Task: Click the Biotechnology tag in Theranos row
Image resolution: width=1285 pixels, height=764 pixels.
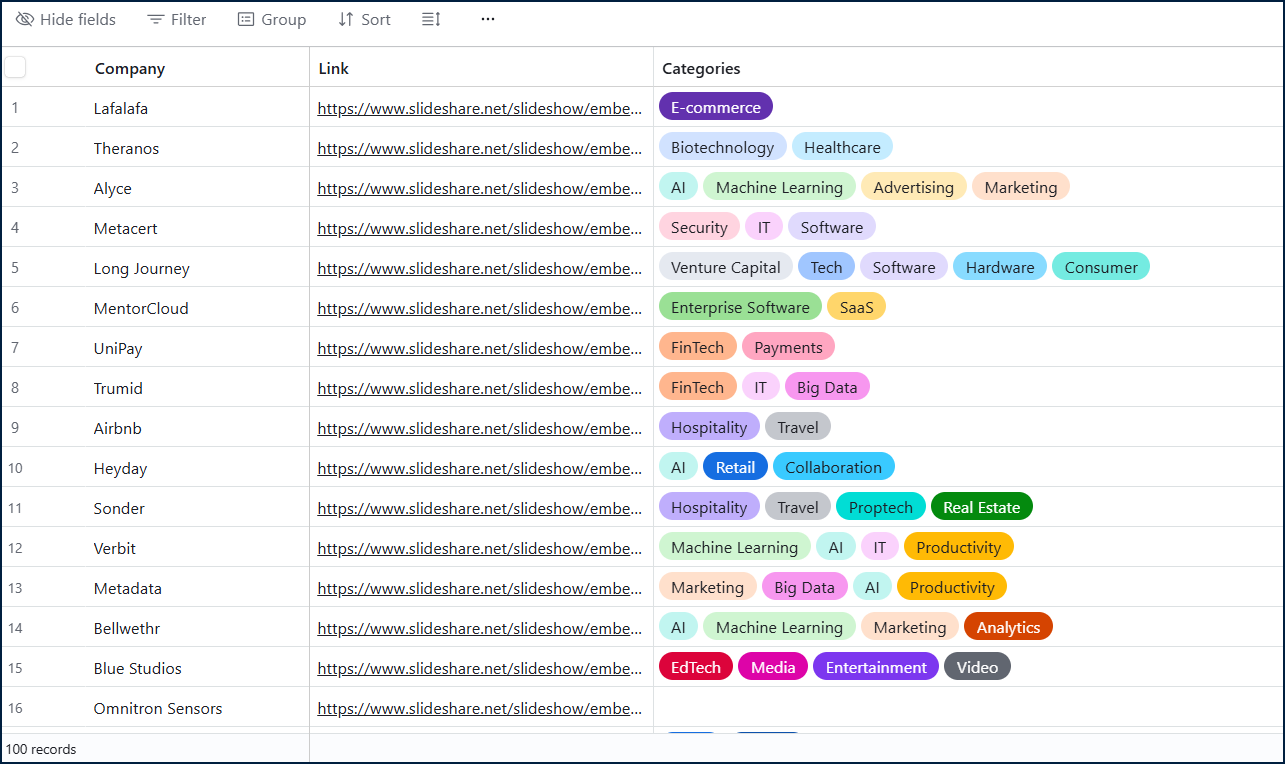Action: coord(722,147)
